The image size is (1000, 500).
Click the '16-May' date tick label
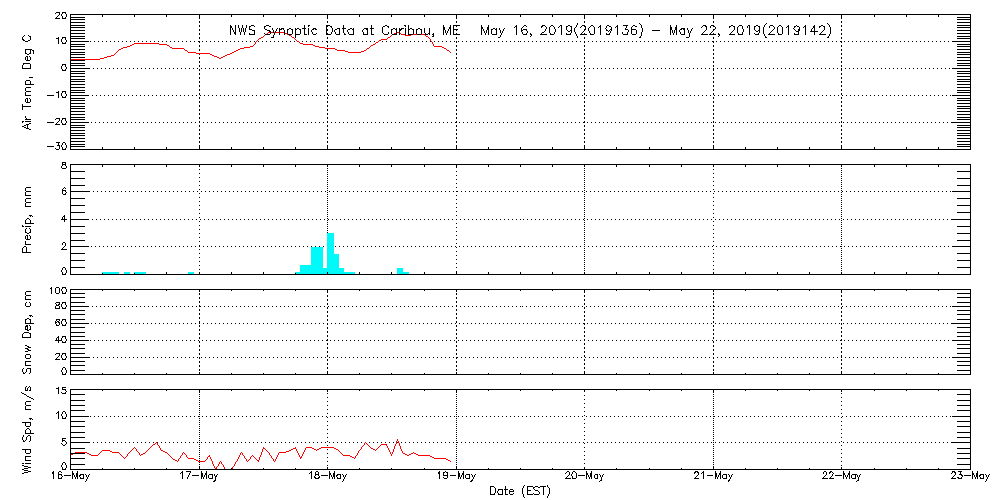click(x=70, y=476)
